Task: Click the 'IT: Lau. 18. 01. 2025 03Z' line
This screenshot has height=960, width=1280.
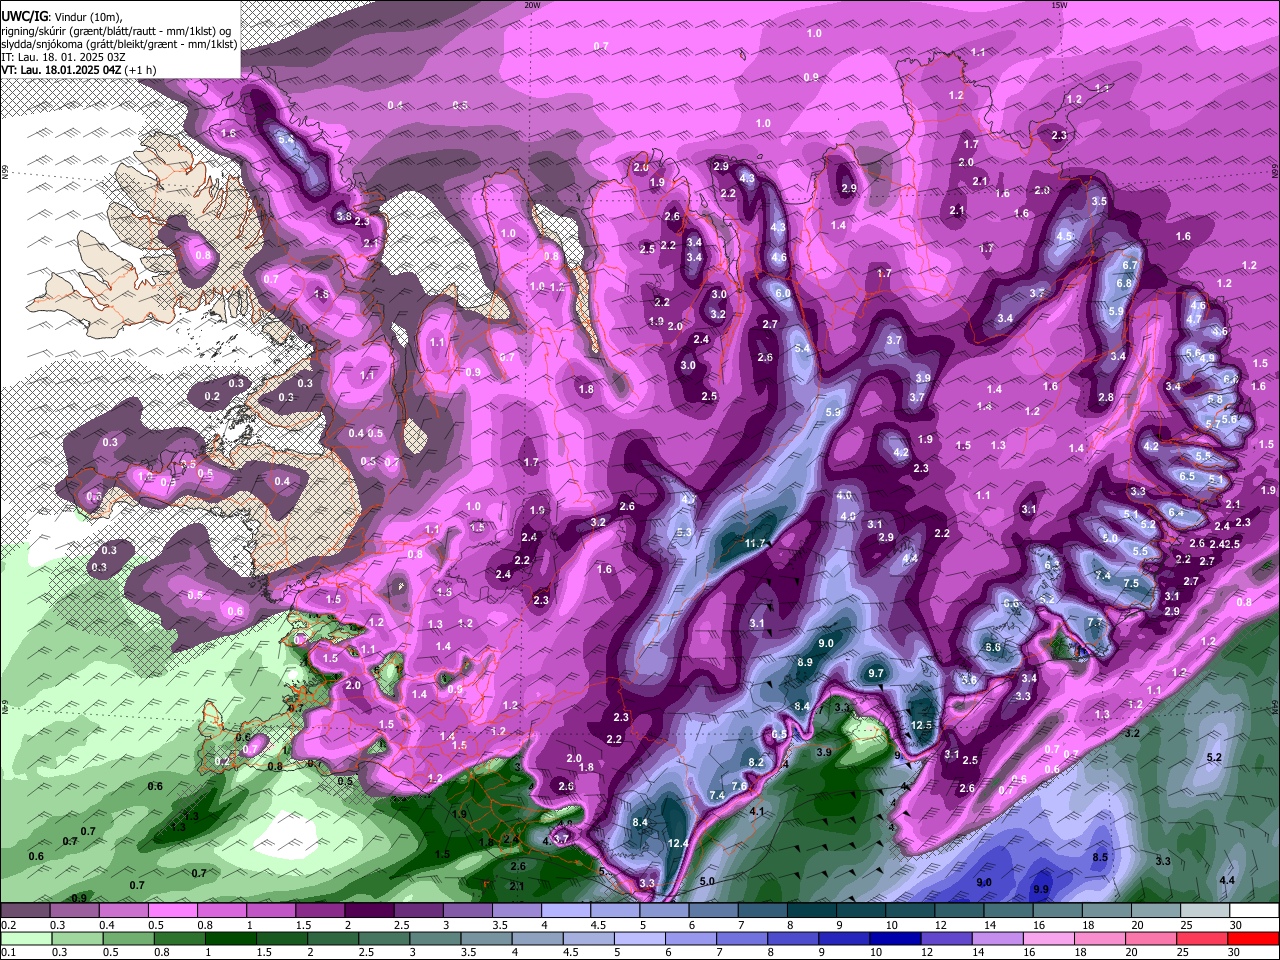Action: (63, 57)
